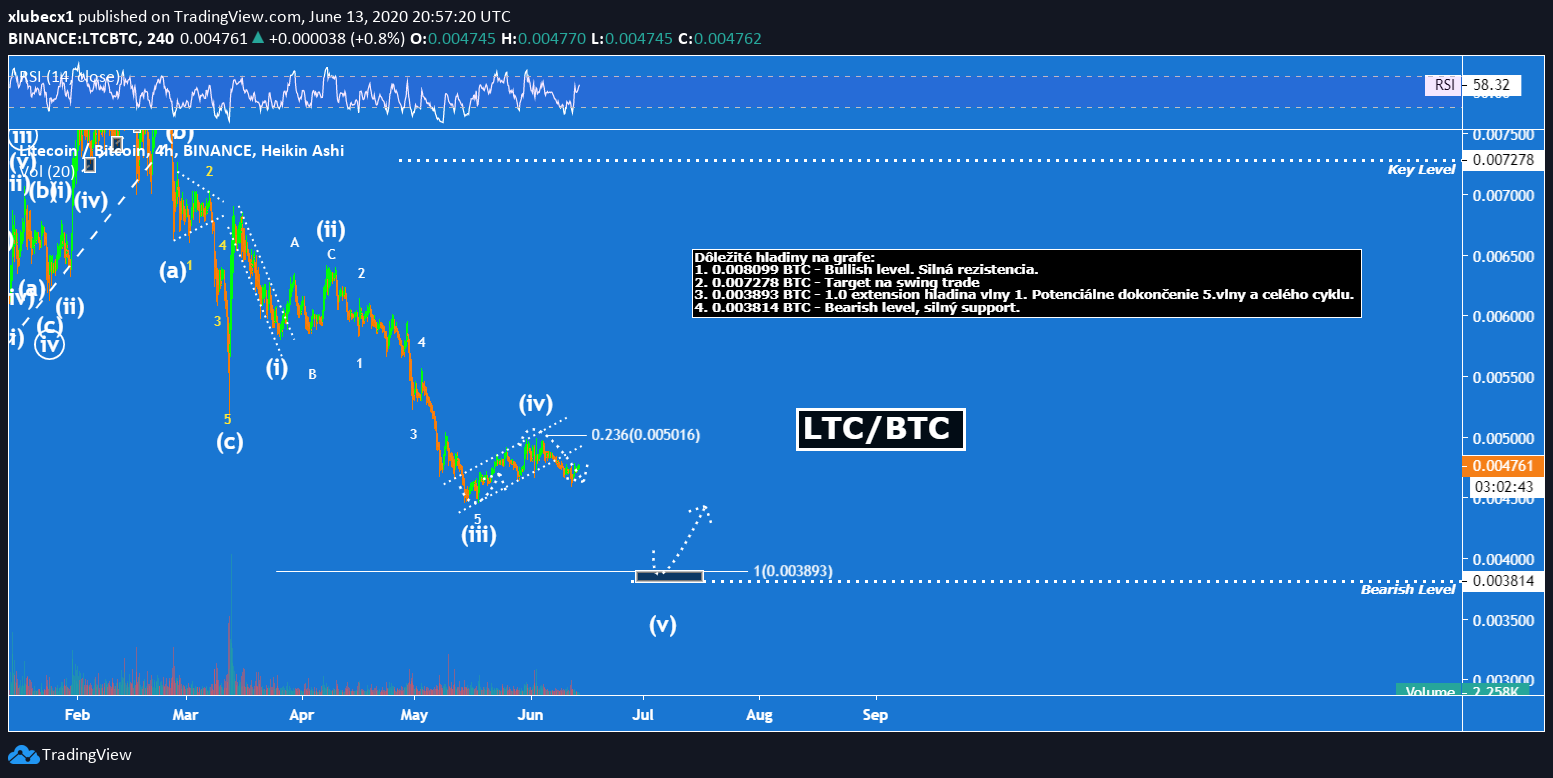
Task: Open the xlubecx1 author profile link
Action: pyautogui.click(x=39, y=17)
